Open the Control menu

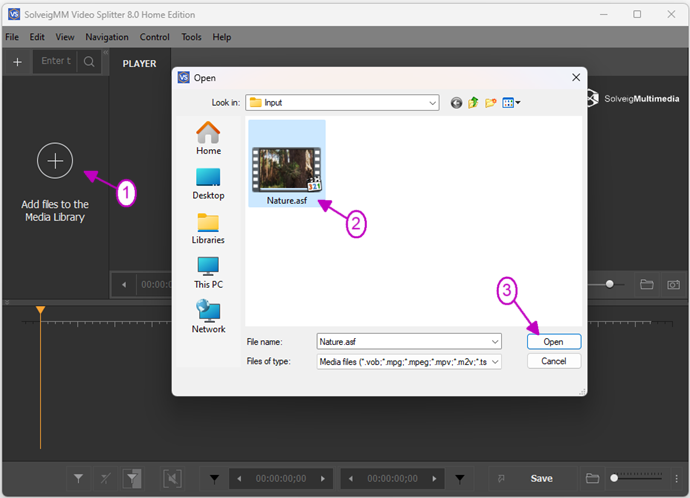154,37
